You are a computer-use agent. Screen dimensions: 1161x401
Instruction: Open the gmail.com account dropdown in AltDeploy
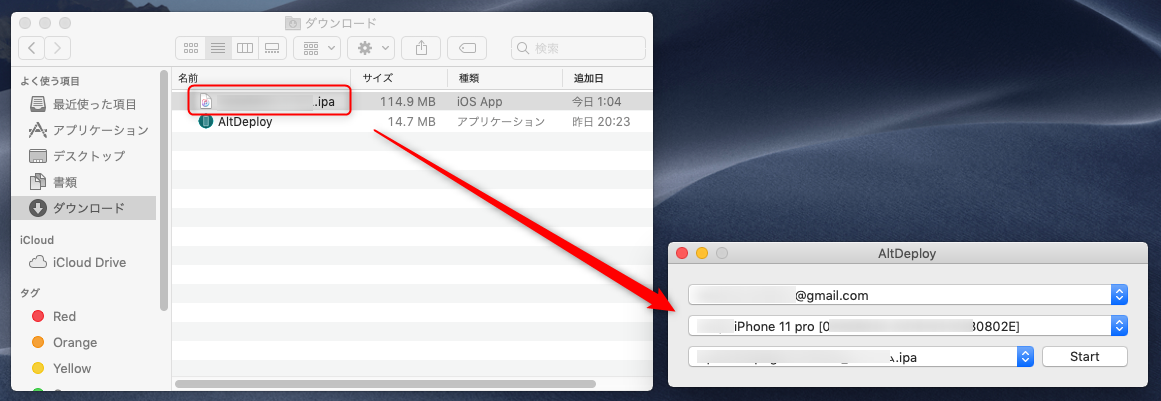908,295
